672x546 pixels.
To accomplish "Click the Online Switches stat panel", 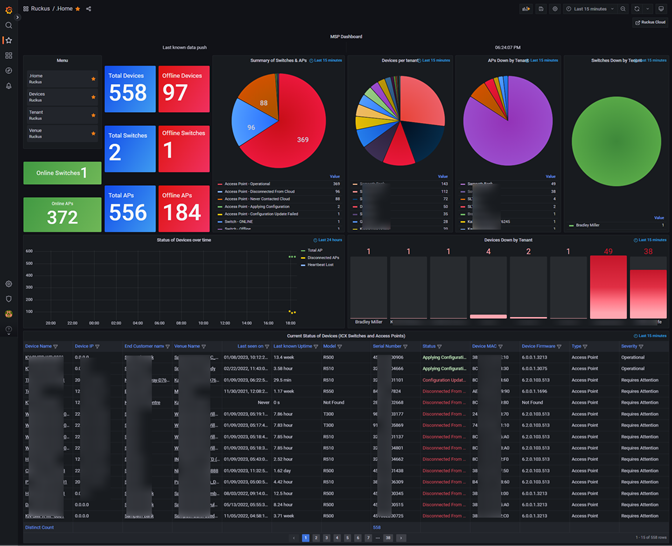I will tap(62, 173).
